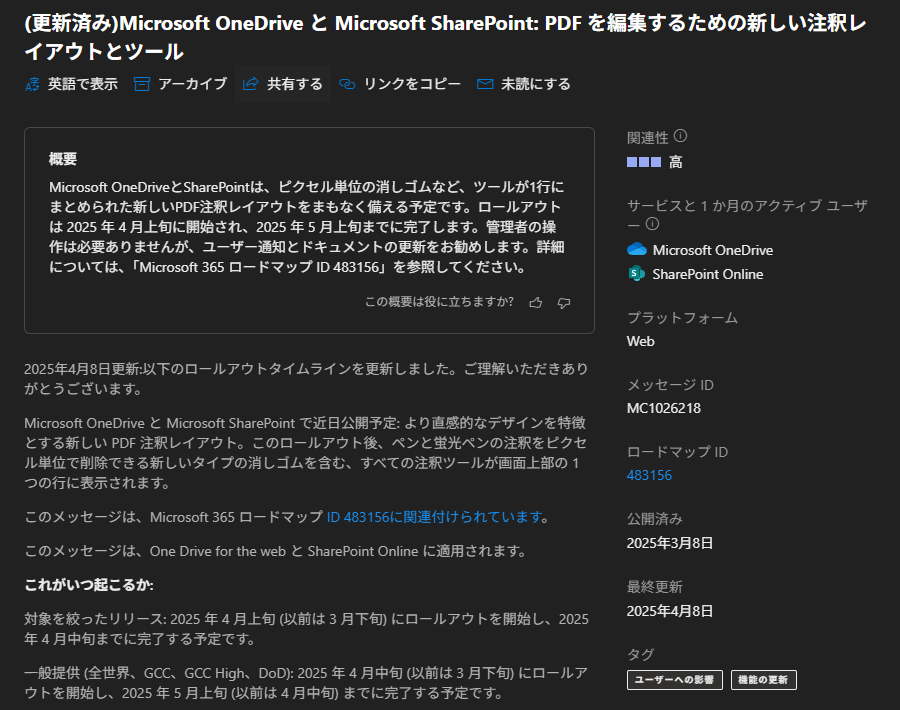Click the message title starting (更新済み)Microsoft OneDrive
Viewport: 900px width, 710px height.
445,37
